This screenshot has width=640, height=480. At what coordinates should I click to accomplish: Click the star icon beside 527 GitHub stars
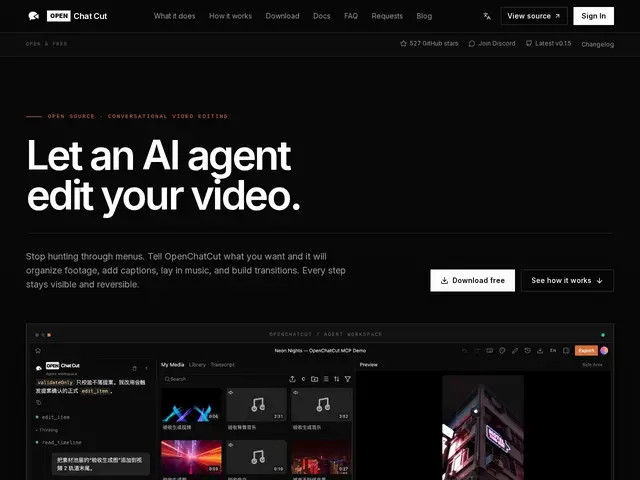tap(403, 43)
